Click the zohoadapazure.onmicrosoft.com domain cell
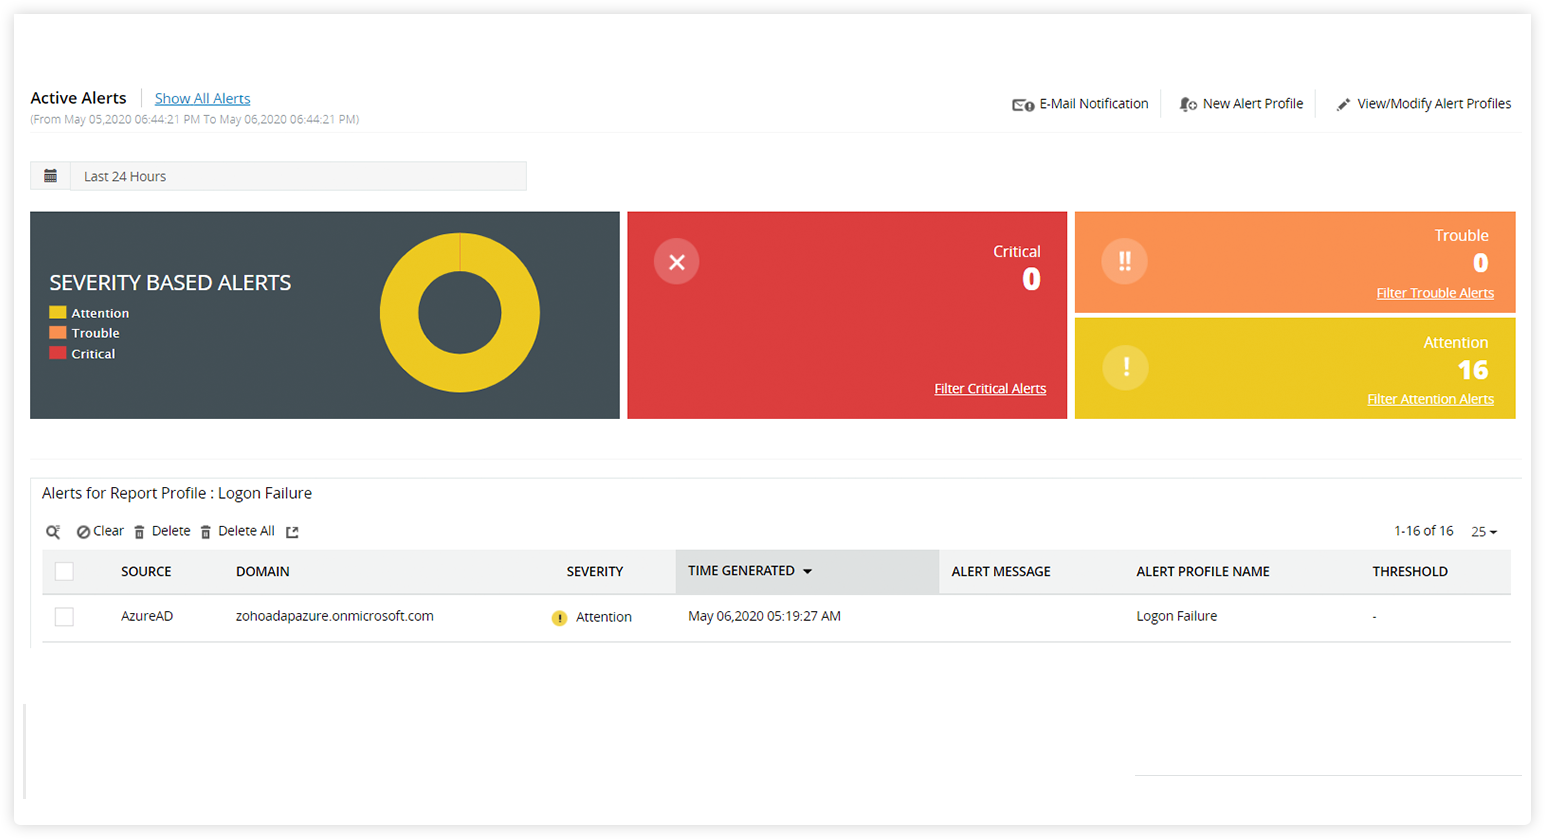1545x839 pixels. (x=335, y=616)
